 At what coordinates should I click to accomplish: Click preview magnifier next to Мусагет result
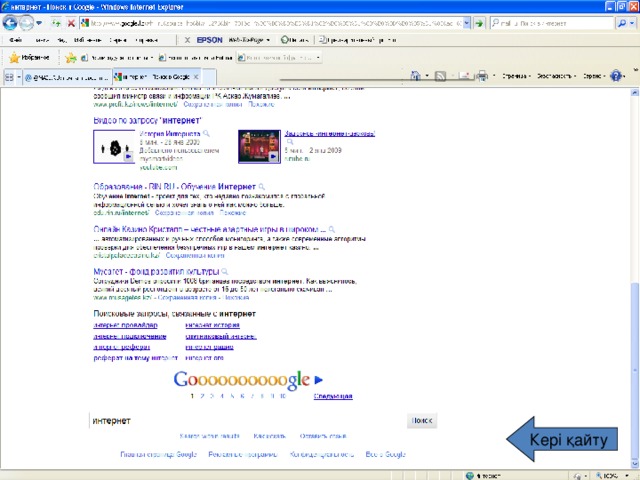coord(225,272)
